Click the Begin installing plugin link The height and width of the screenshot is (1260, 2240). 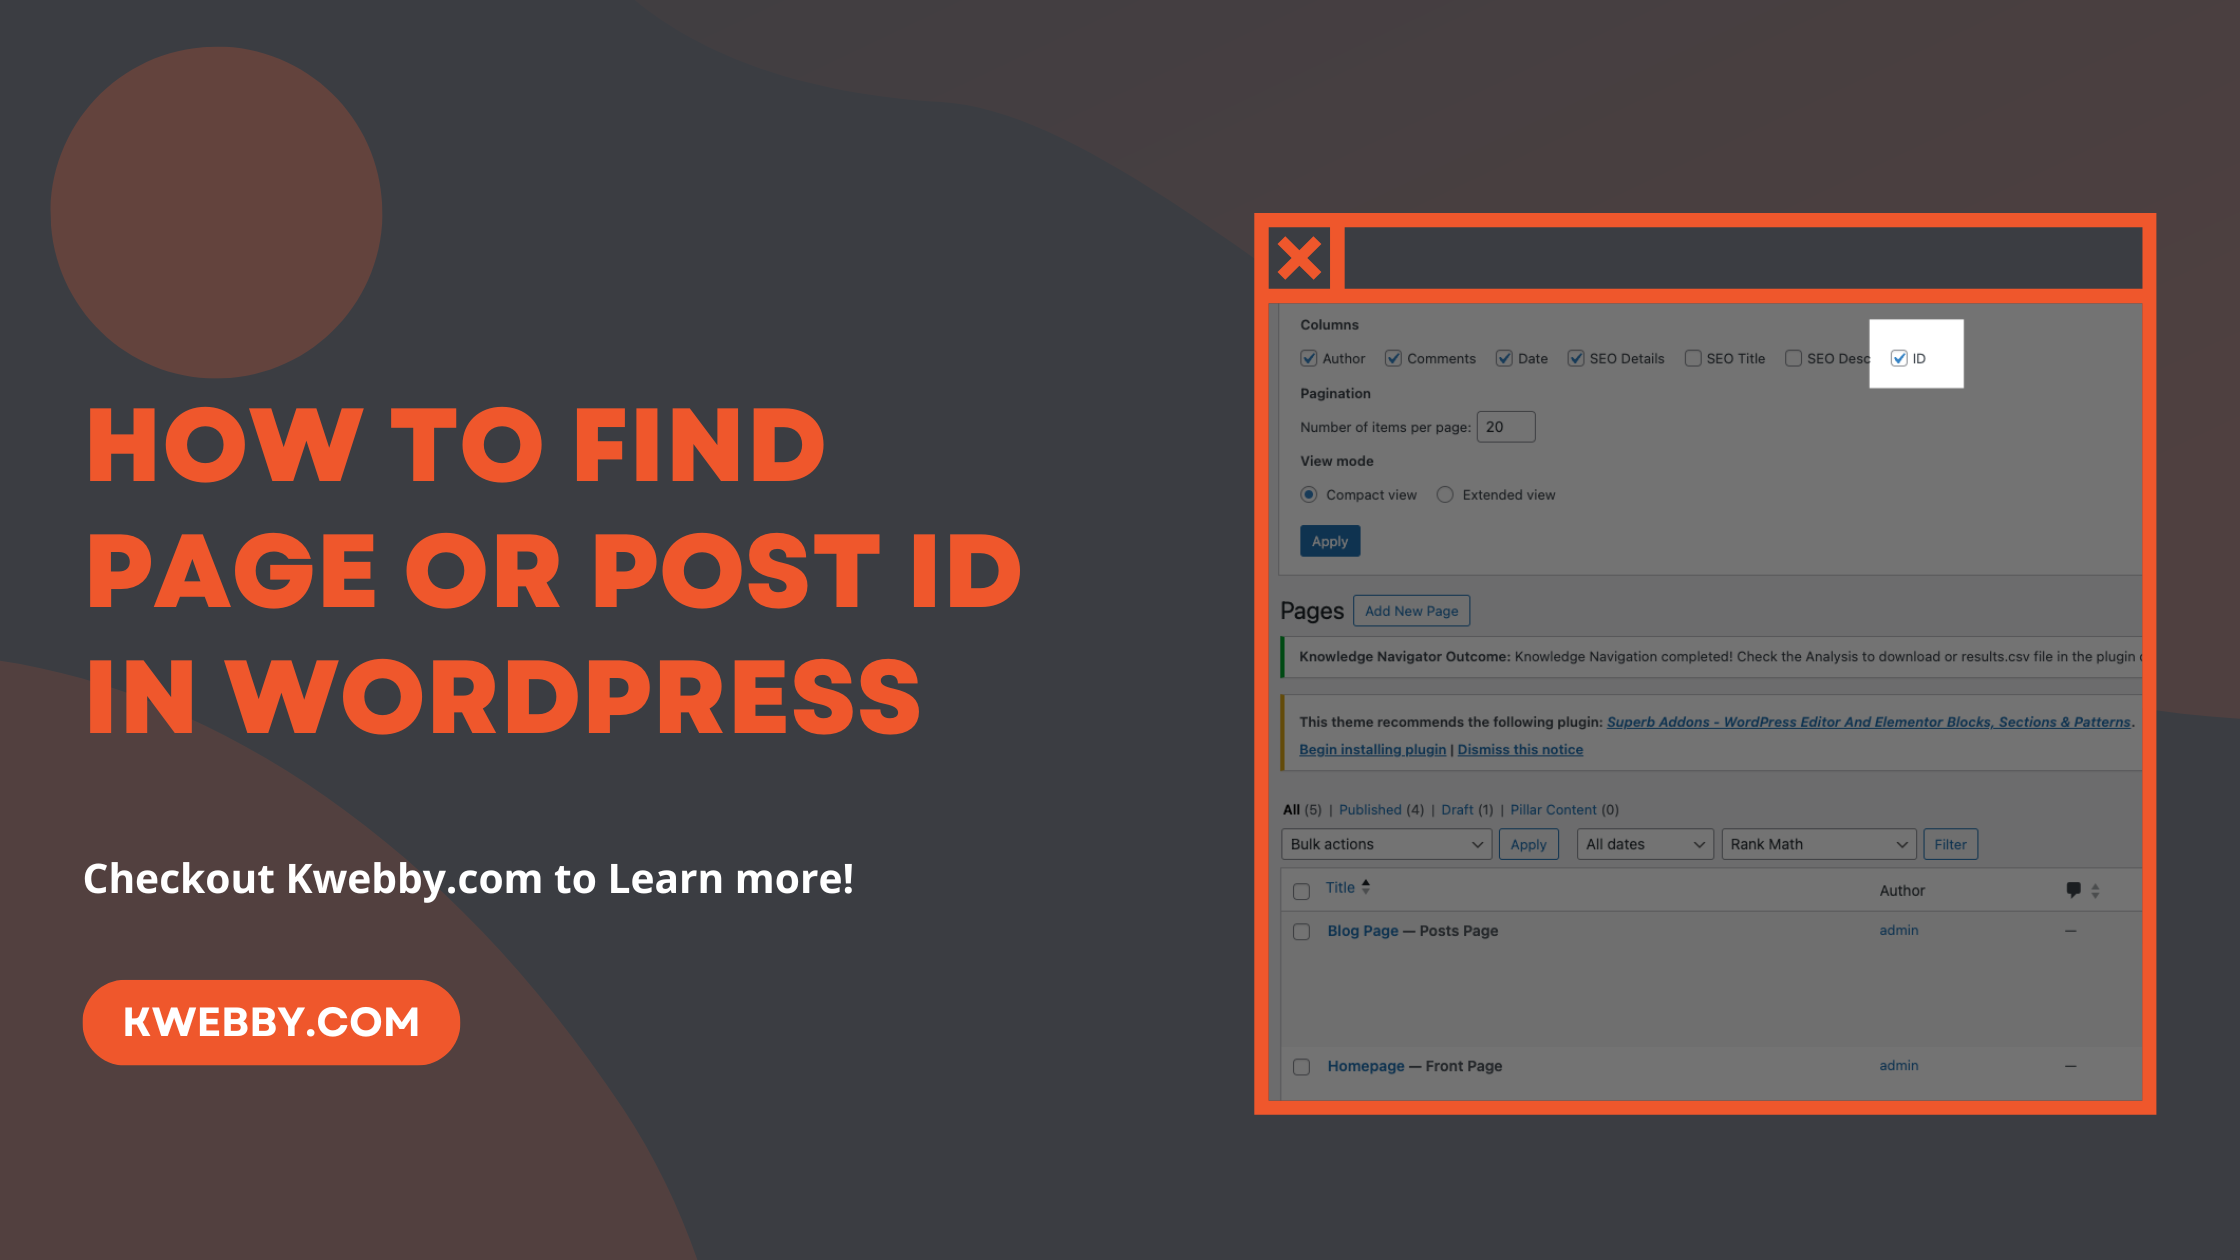click(1371, 749)
